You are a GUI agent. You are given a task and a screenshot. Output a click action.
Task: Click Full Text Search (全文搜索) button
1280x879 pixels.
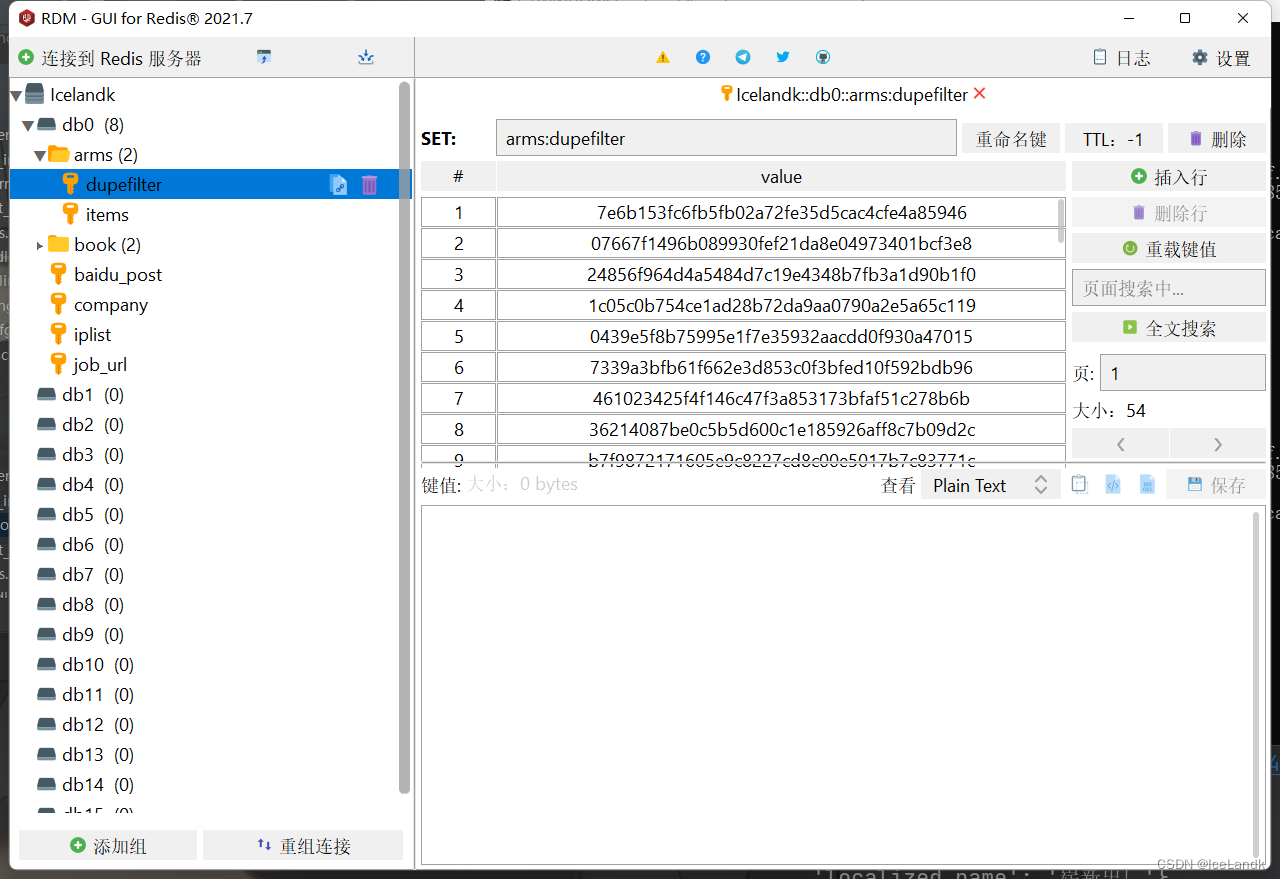(x=1169, y=328)
